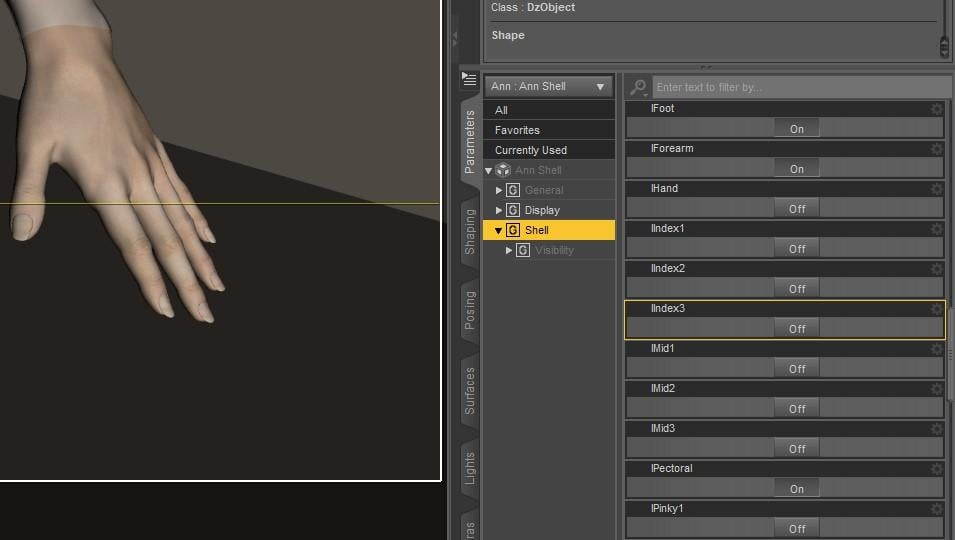Click the lIndex3 parameter label
The image size is (955, 540).
pyautogui.click(x=668, y=309)
